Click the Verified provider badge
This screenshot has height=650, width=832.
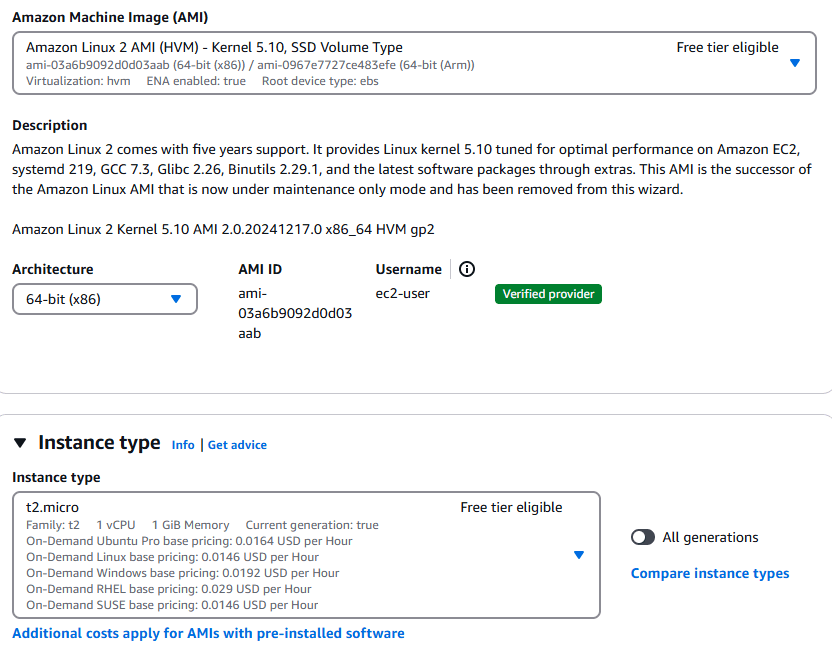[x=548, y=294]
